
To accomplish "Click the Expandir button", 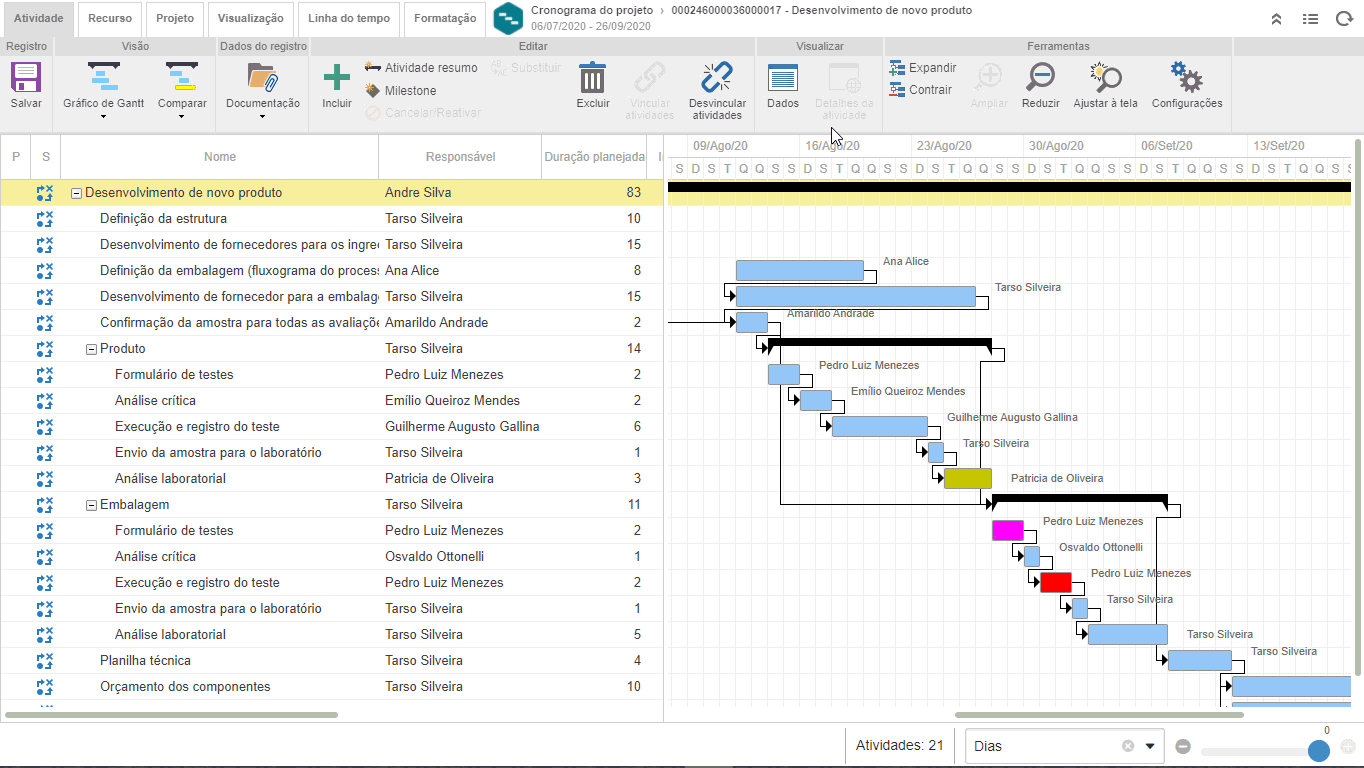I will click(922, 68).
